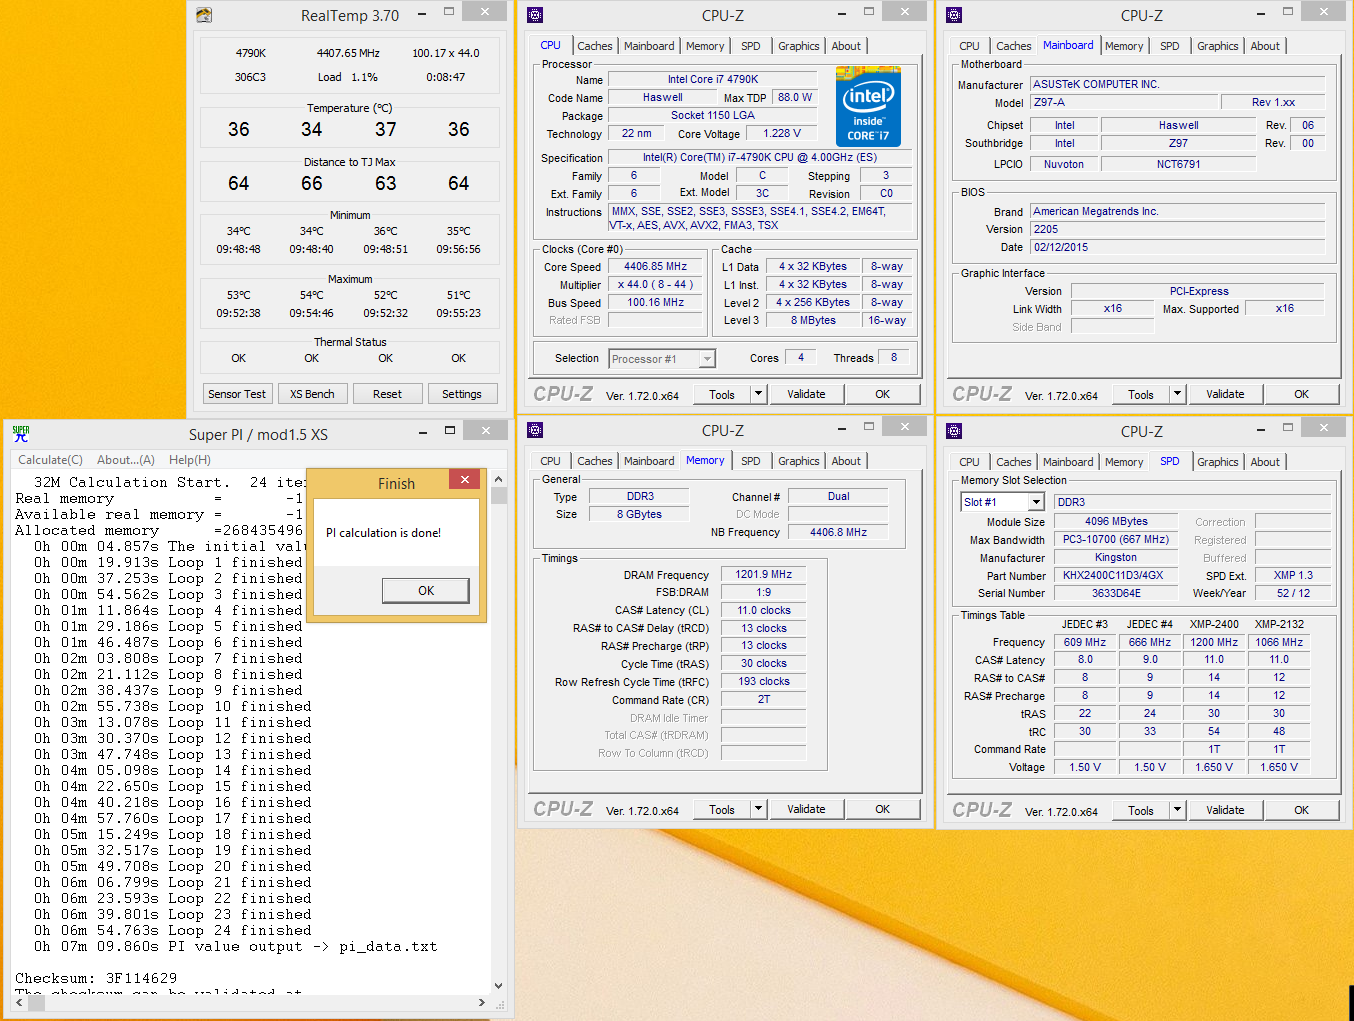Click Super PI vertical scrollbar down arrow
This screenshot has width=1354, height=1021.
point(499,986)
